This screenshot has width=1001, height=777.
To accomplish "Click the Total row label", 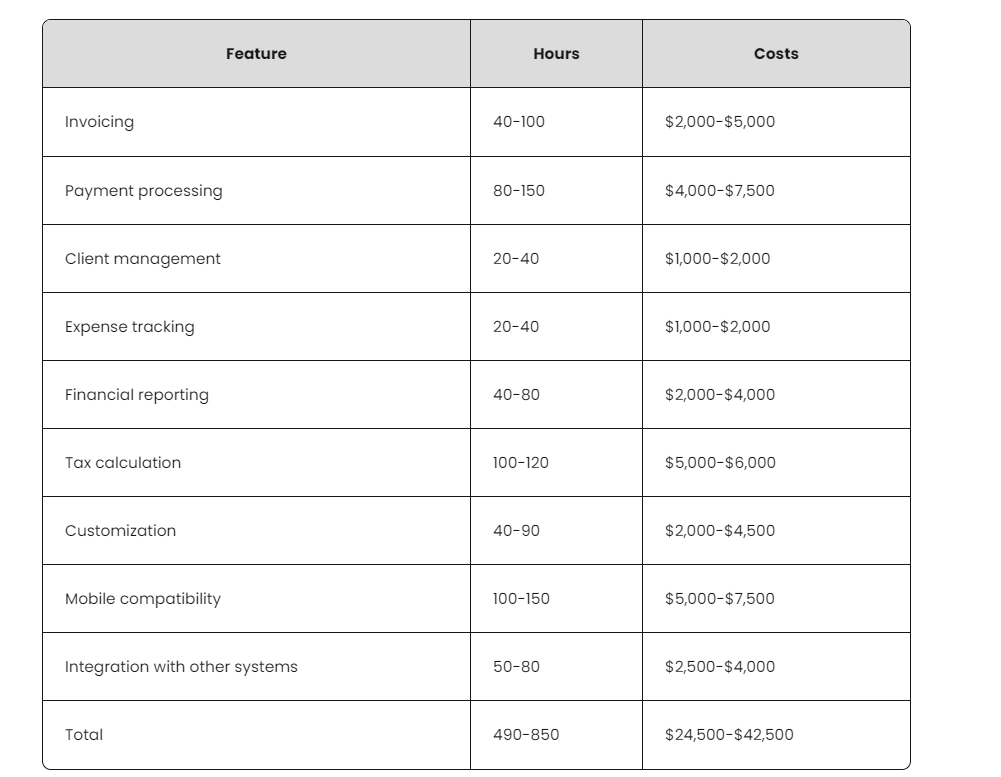I will [x=84, y=734].
